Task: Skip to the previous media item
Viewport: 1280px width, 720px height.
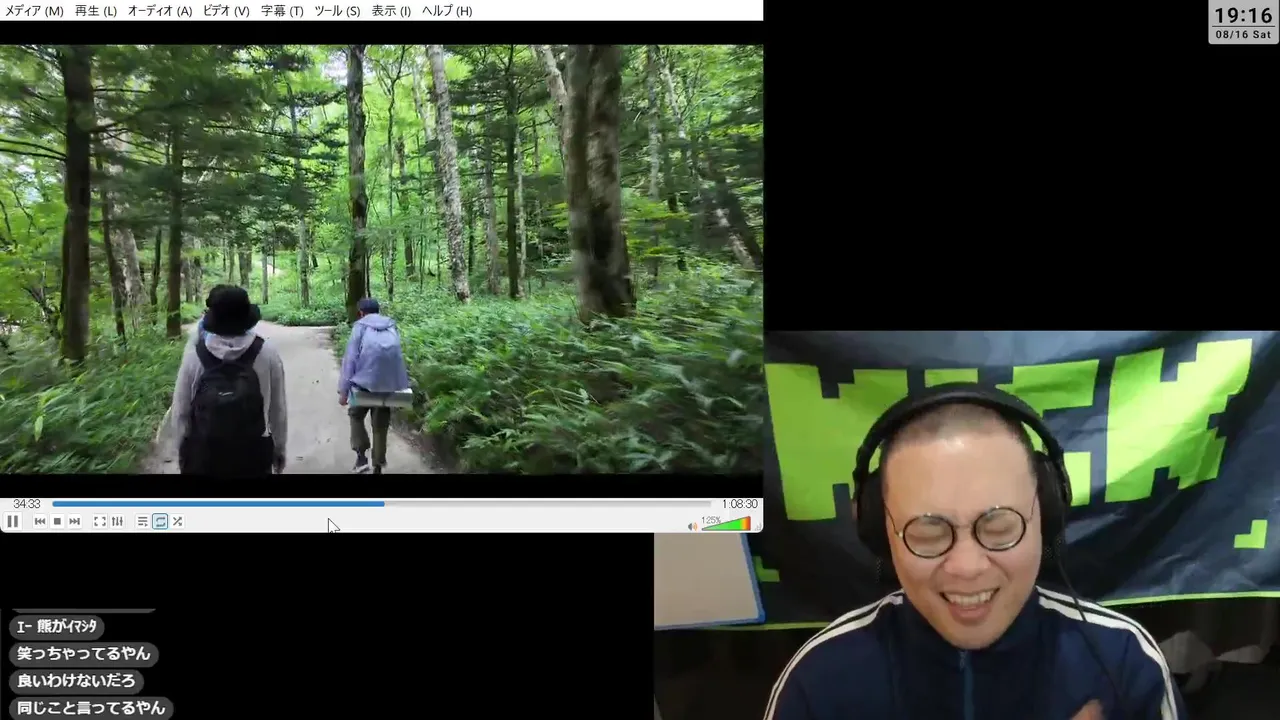Action: coord(40,521)
